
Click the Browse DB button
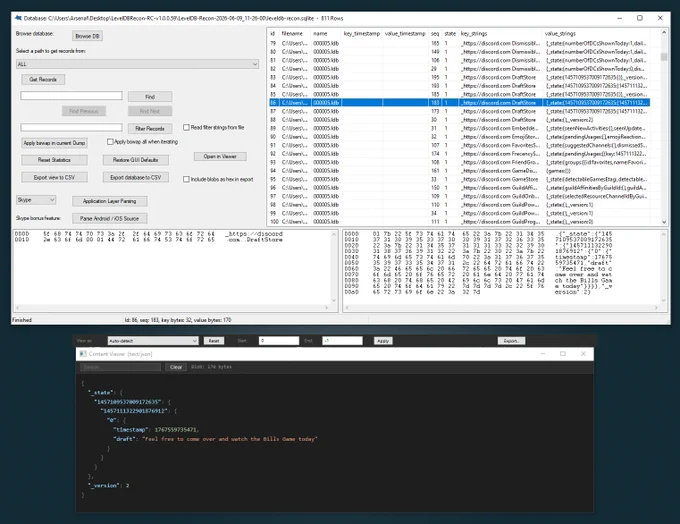87,36
